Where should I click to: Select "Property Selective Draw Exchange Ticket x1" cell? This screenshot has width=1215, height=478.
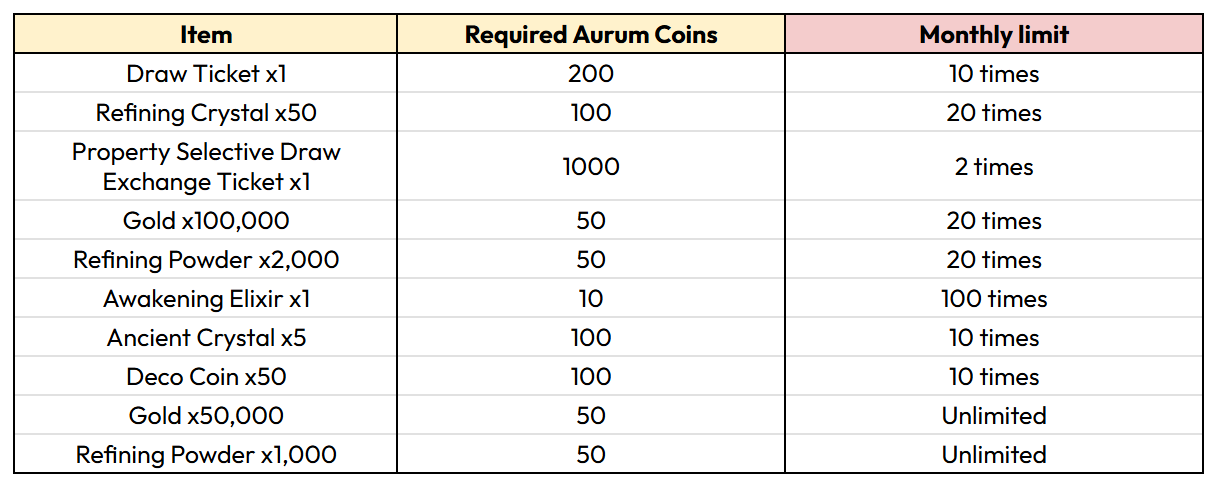[206, 167]
